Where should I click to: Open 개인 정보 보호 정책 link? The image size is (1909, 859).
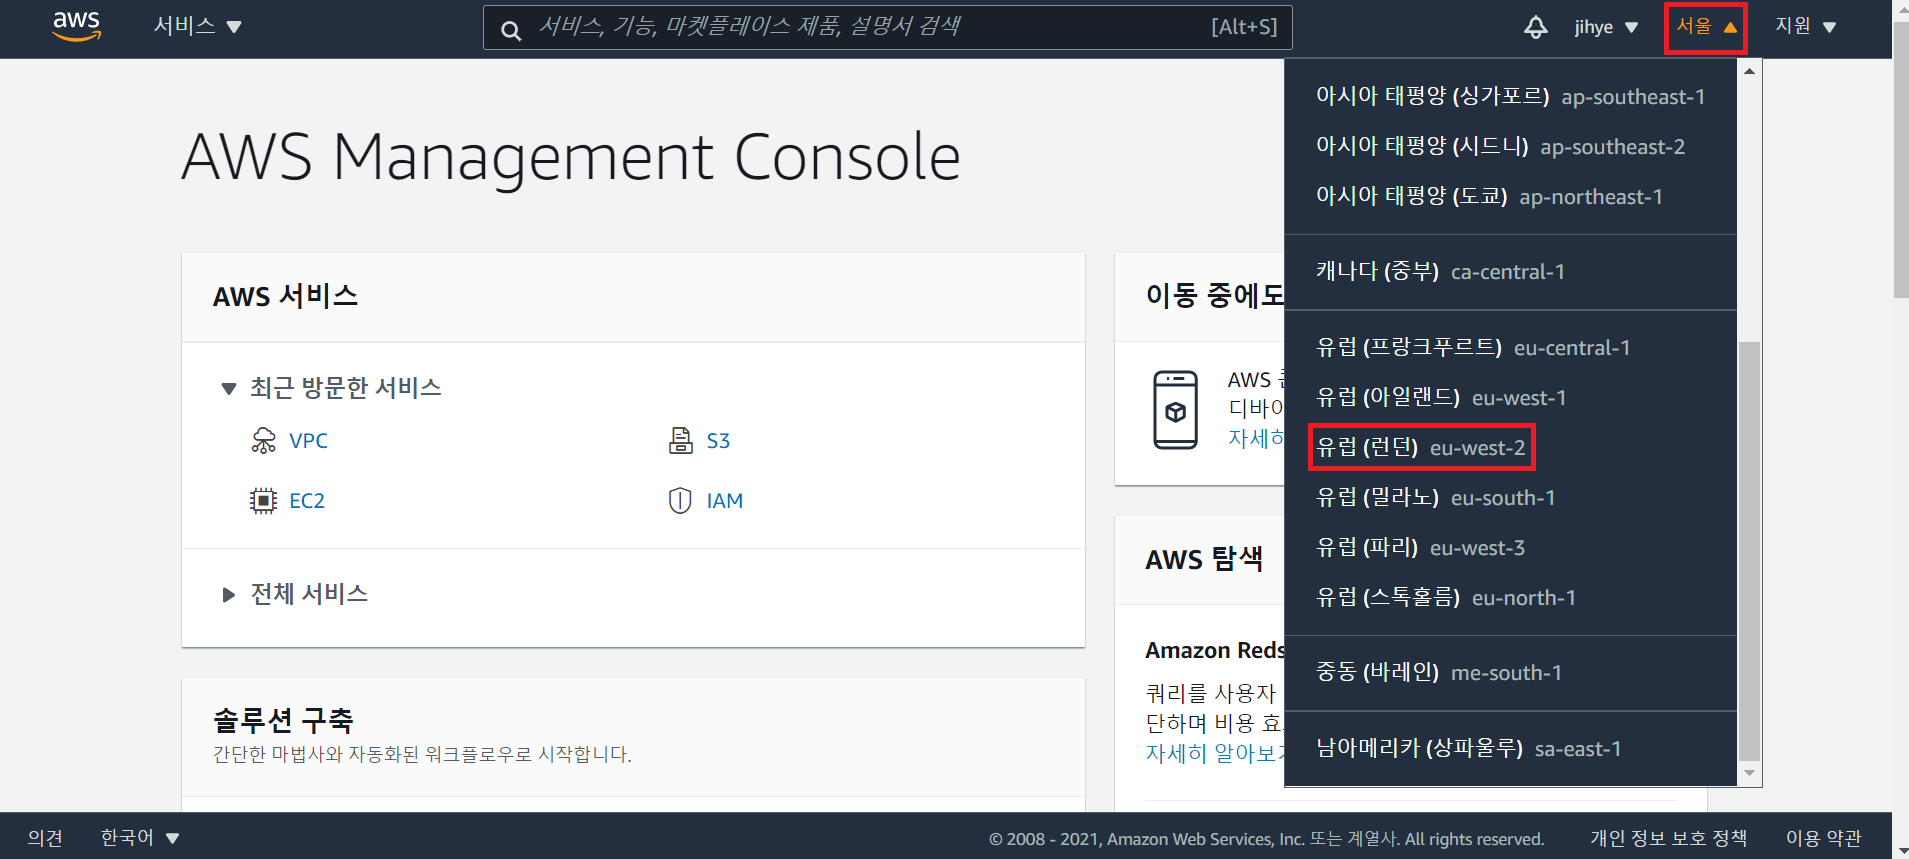(1669, 838)
